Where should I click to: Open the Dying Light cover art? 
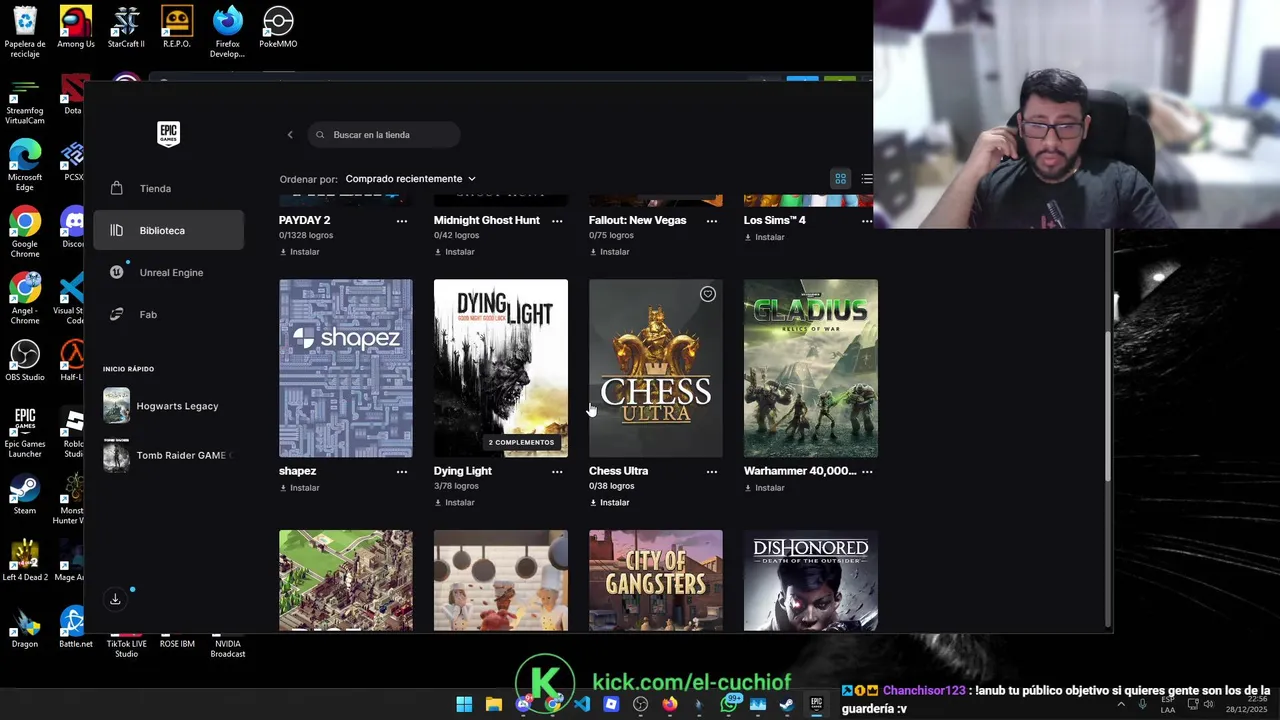tap(501, 368)
